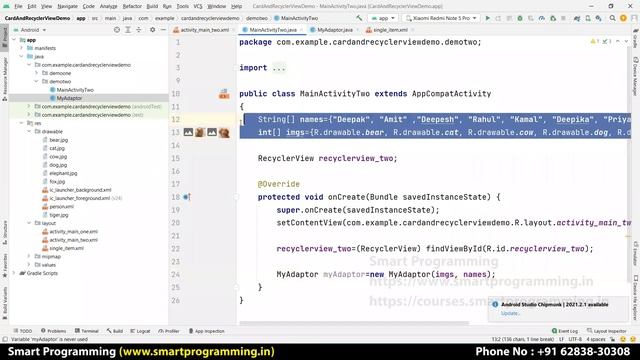Expand the Gradle Scripts node
Image resolution: width=640 pixels, height=360 pixels.
pos(14,273)
